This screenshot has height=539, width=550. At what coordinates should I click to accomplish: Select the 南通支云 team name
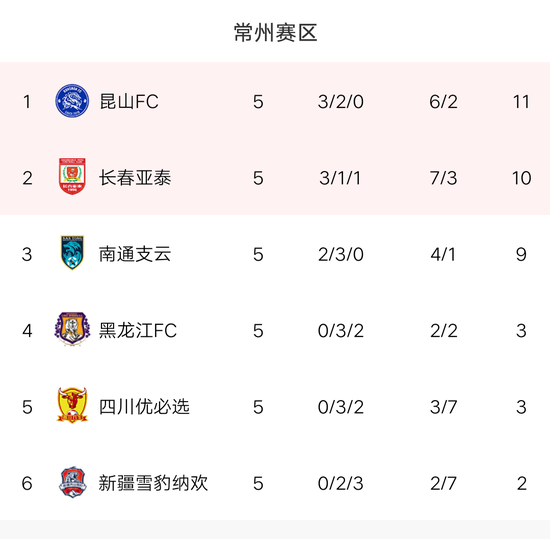click(135, 254)
